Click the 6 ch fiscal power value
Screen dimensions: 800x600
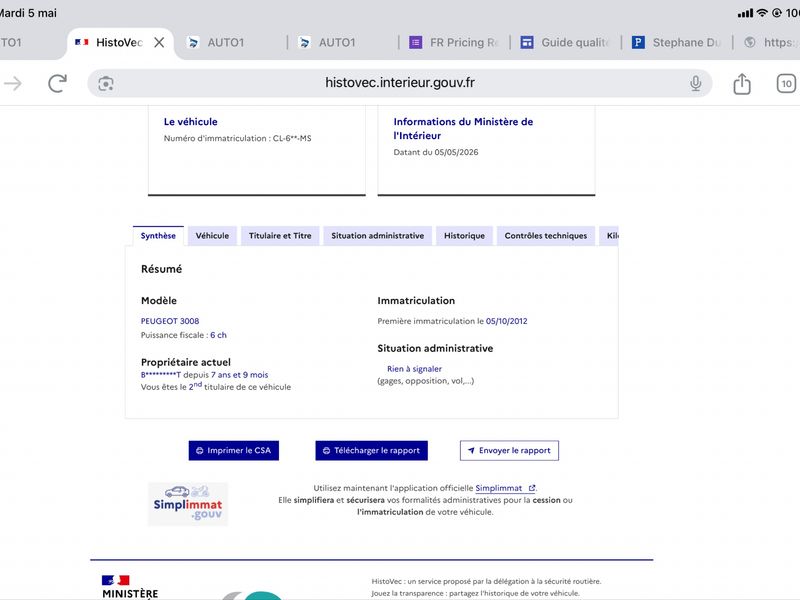coord(218,335)
